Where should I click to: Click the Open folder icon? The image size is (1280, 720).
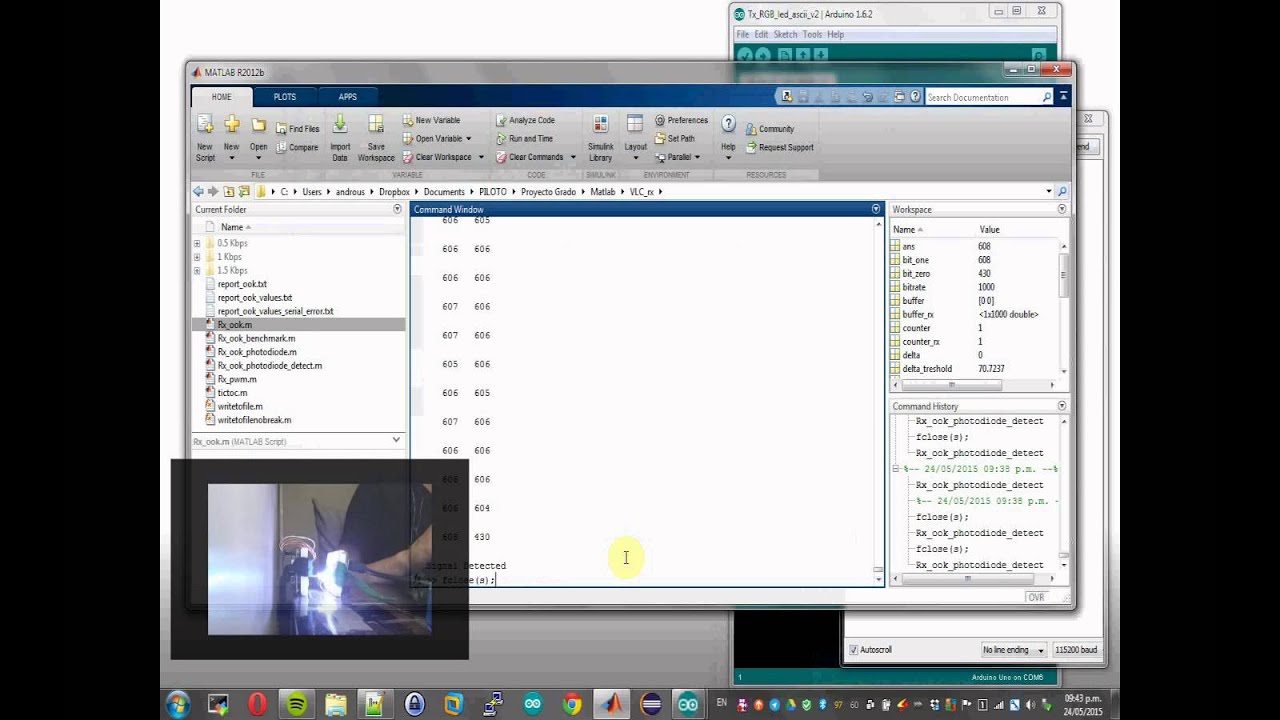coord(258,125)
